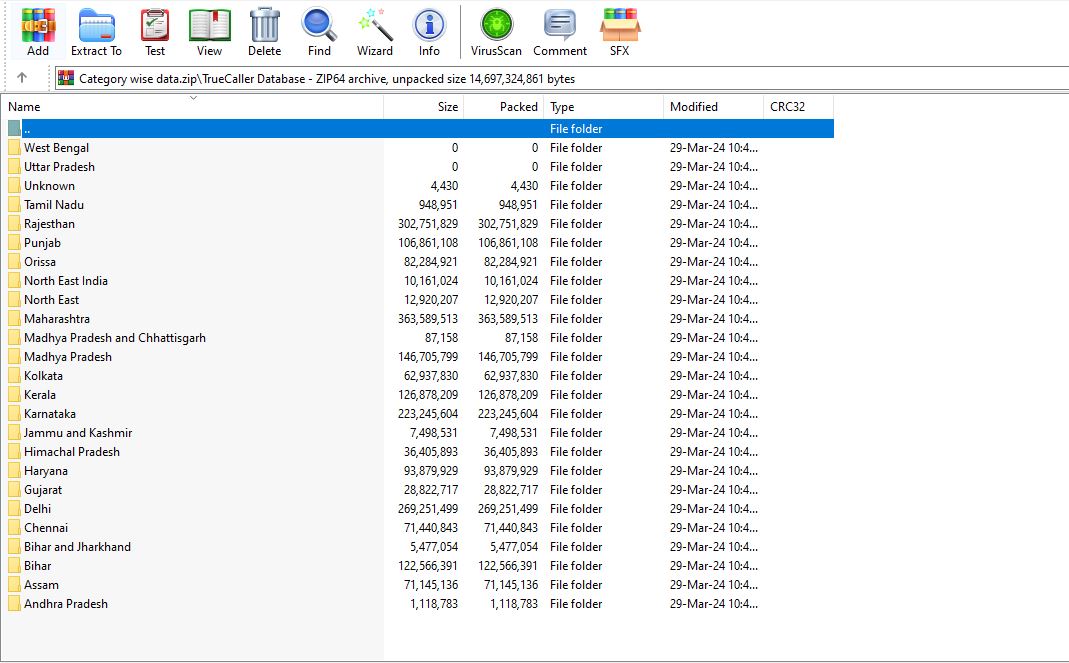Screen dimensions: 1069x663
Task: Show archive Info
Action: 429,31
